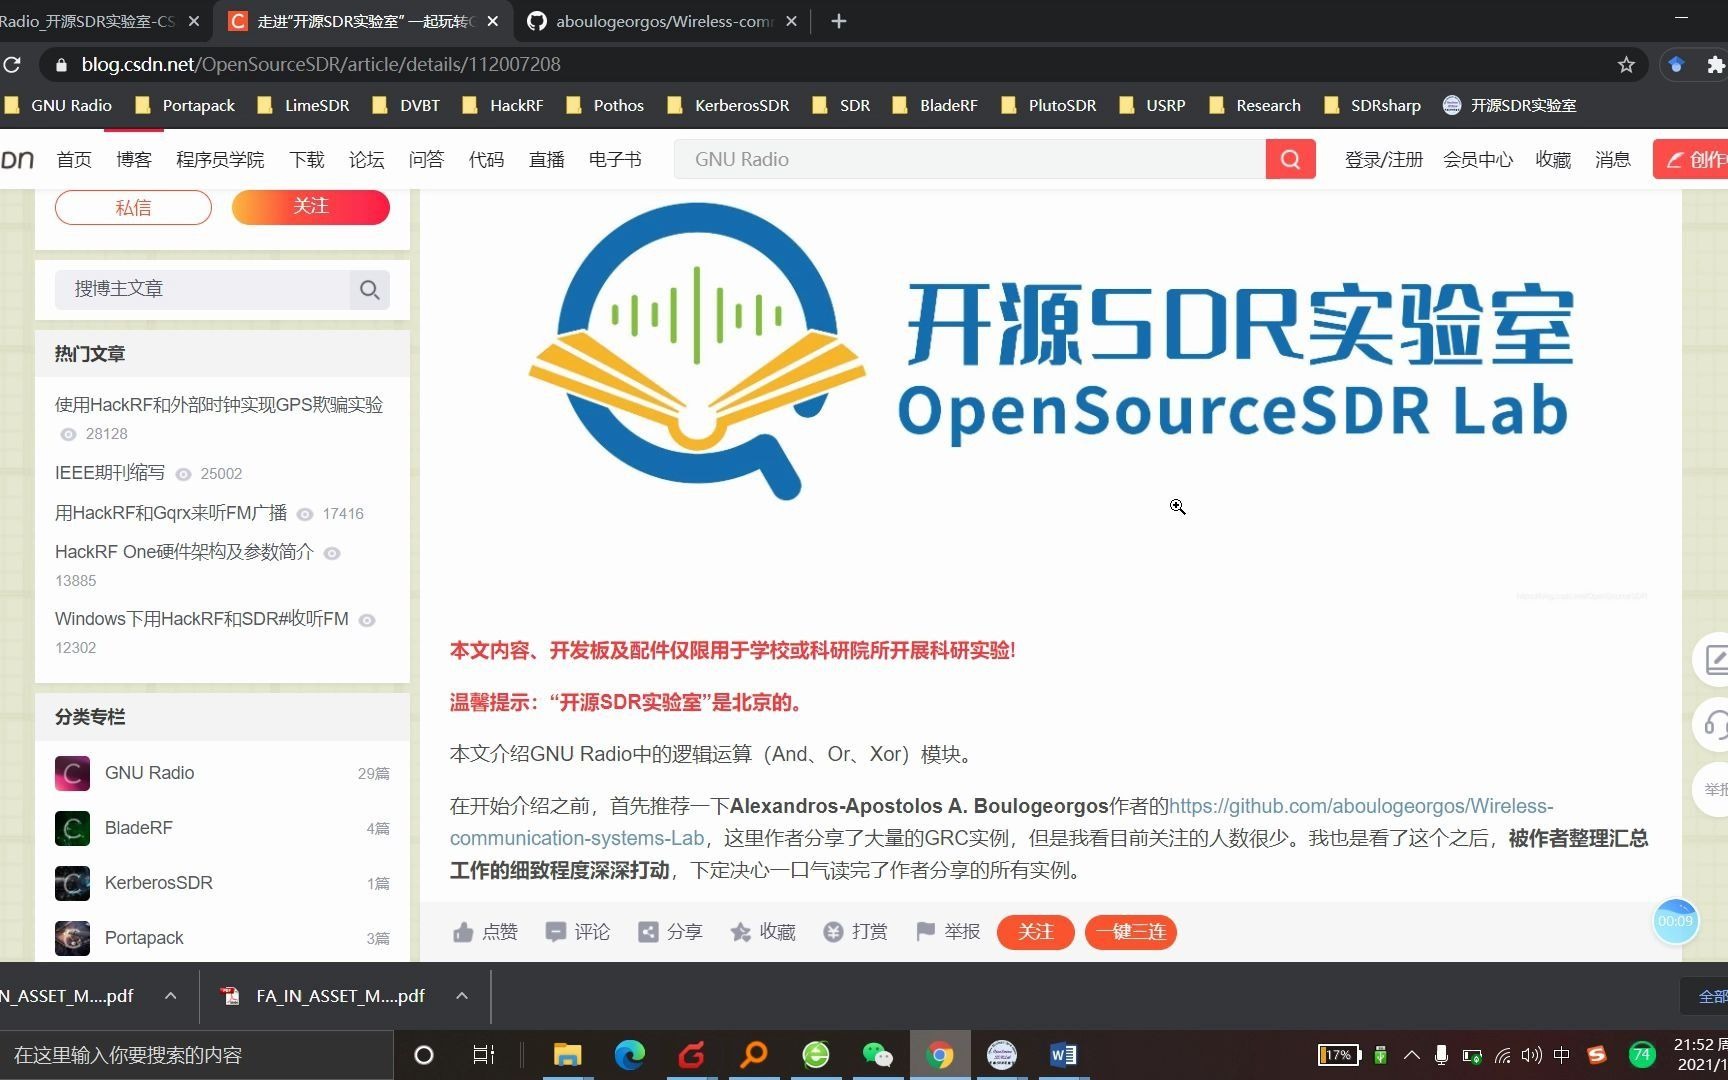Click the browser address bar URL
1728x1080 pixels.
point(321,64)
